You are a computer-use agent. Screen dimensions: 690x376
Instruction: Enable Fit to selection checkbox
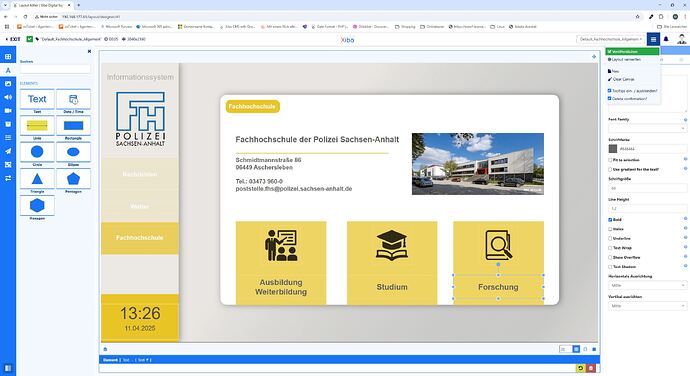(610, 160)
